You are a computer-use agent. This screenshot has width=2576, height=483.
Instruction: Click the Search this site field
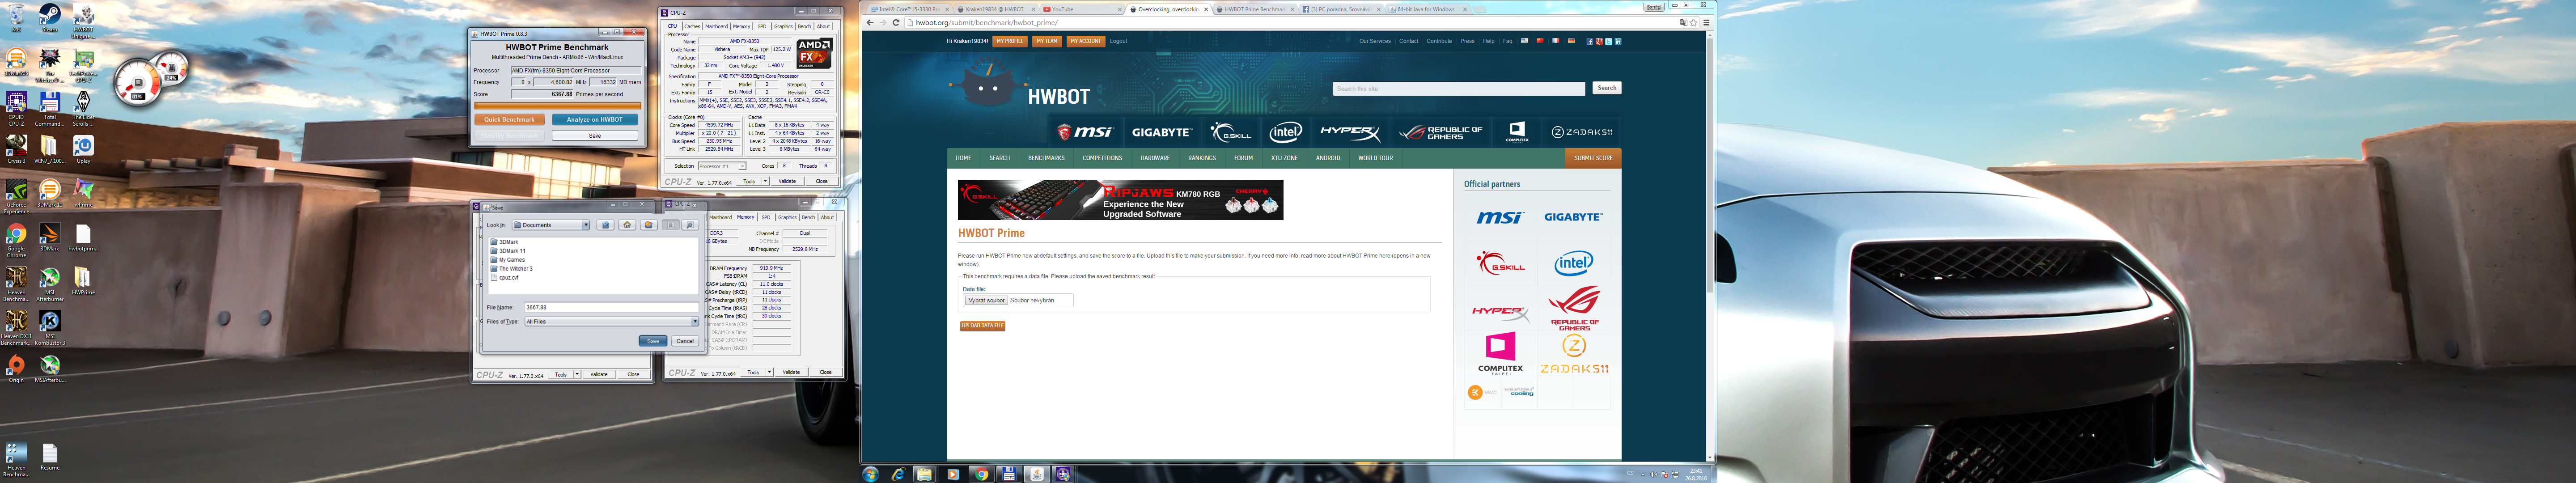coord(1458,88)
